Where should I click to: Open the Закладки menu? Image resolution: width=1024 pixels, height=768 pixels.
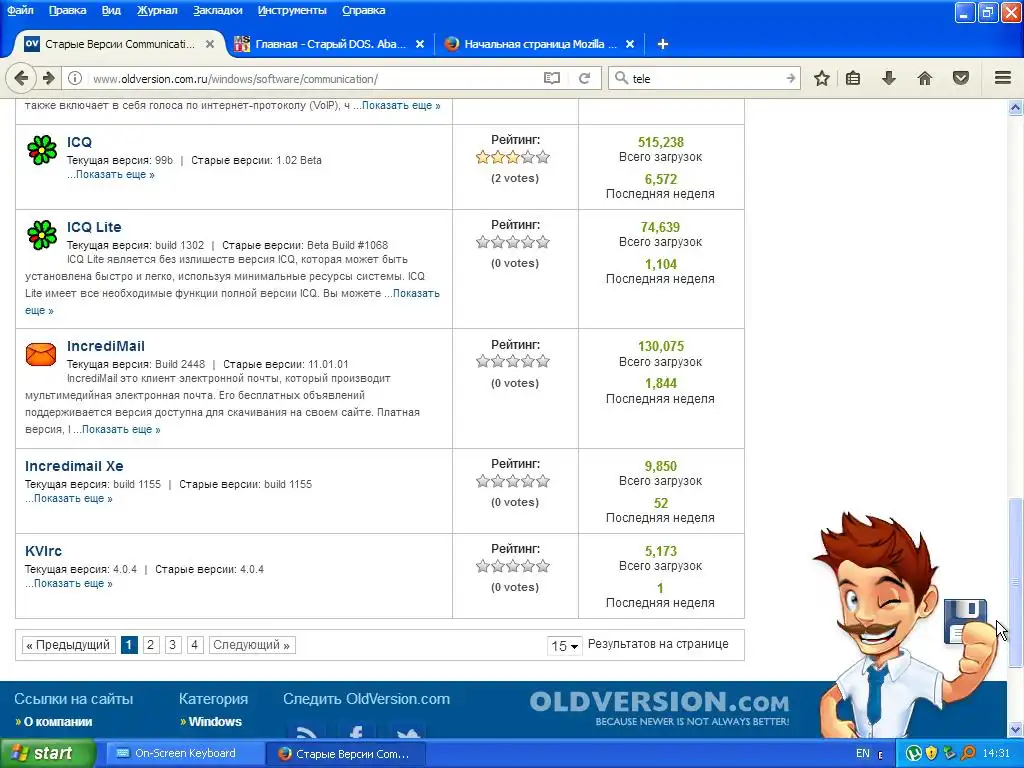tap(217, 10)
